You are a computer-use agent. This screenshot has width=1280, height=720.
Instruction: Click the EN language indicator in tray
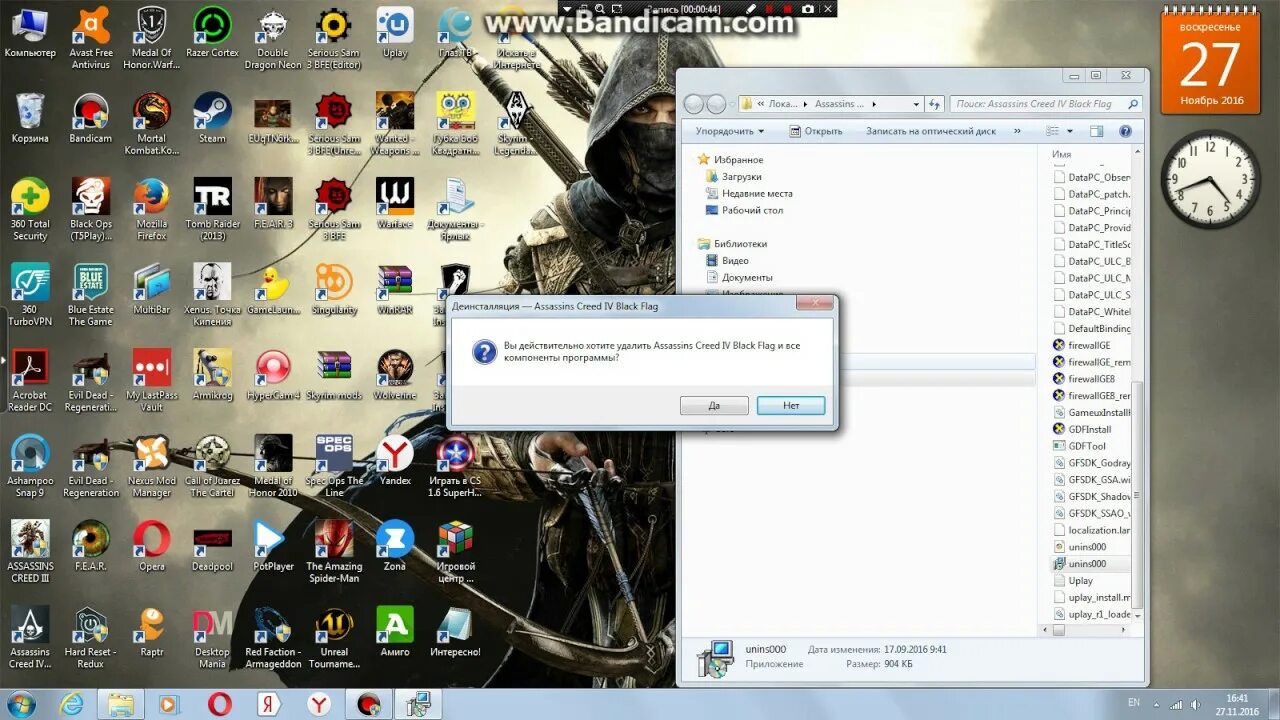(1133, 702)
